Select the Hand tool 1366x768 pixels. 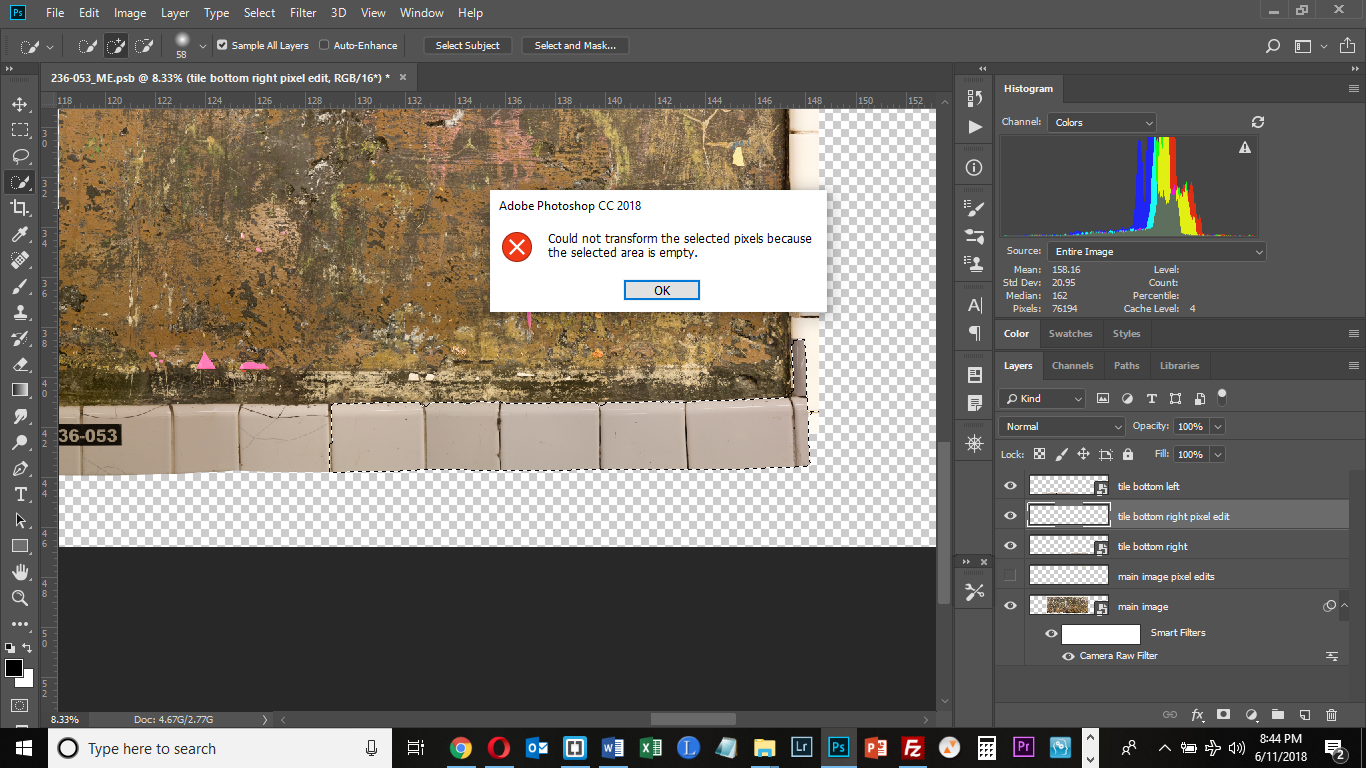coord(20,572)
